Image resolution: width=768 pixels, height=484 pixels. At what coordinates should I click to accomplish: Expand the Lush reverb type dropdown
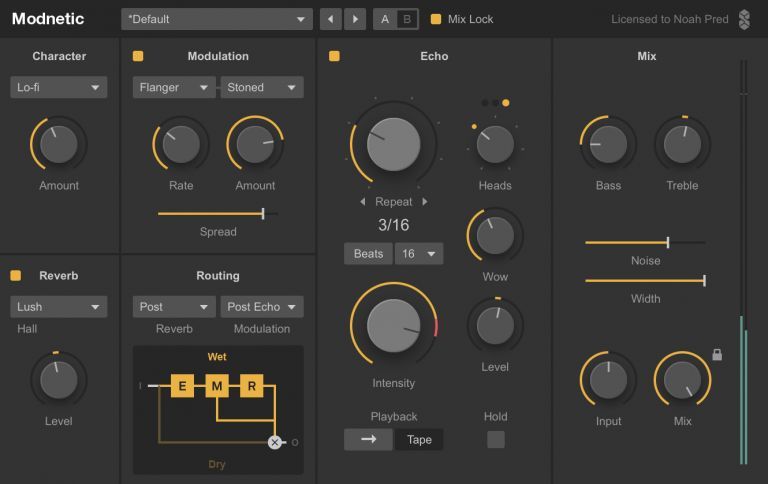(x=58, y=307)
